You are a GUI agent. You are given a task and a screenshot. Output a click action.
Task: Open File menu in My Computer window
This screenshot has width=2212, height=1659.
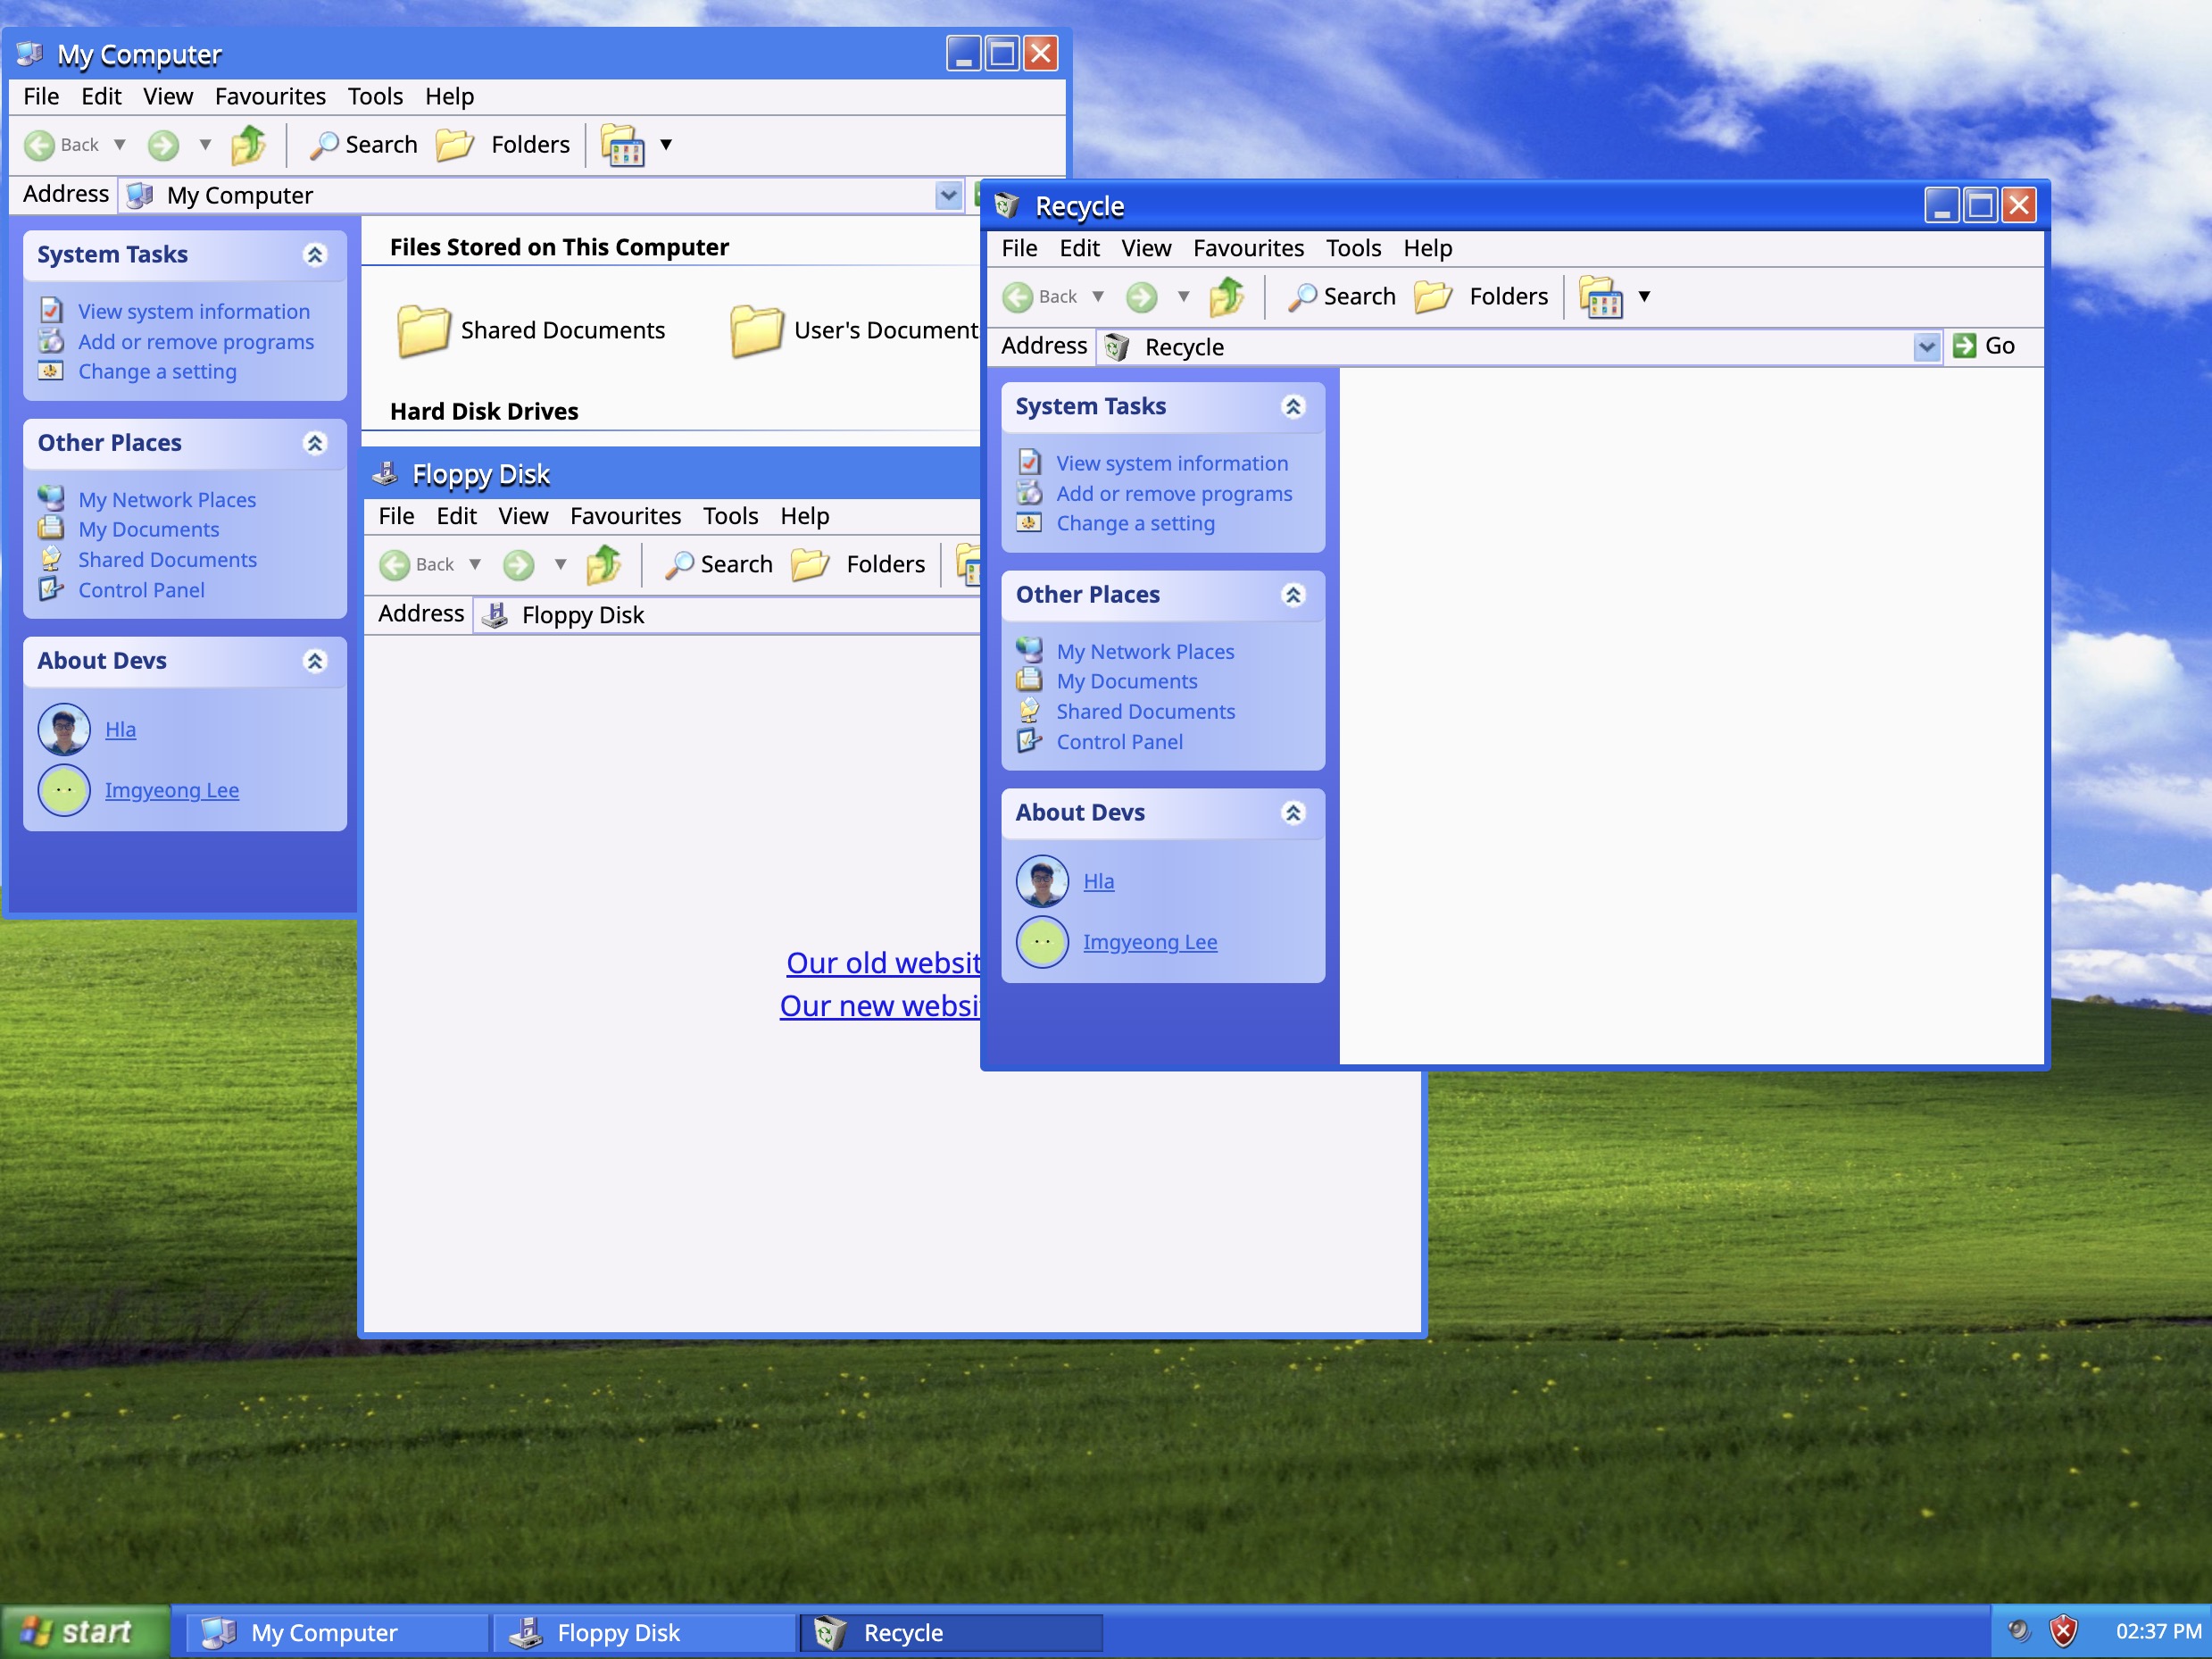41,96
